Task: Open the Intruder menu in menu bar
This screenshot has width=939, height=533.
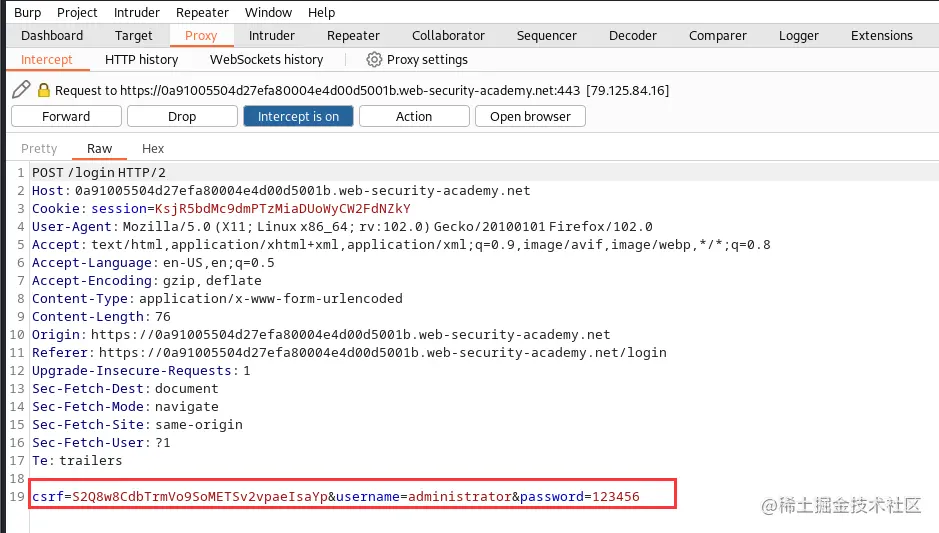Action: (137, 12)
